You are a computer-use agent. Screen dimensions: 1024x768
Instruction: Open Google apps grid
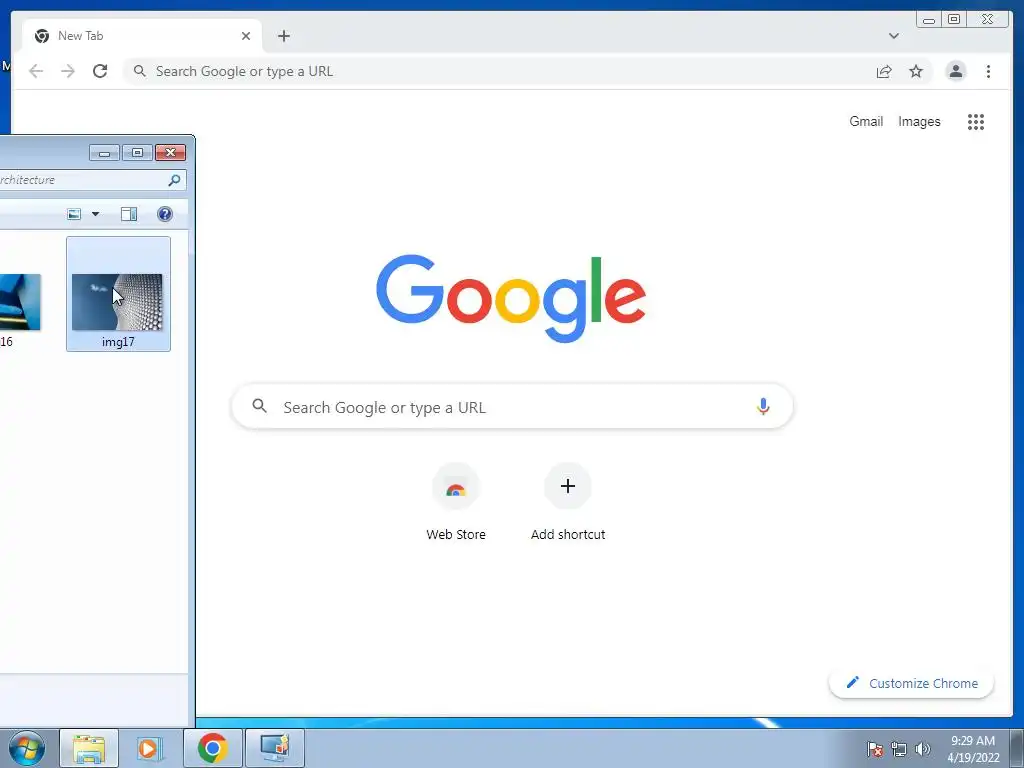tap(976, 121)
